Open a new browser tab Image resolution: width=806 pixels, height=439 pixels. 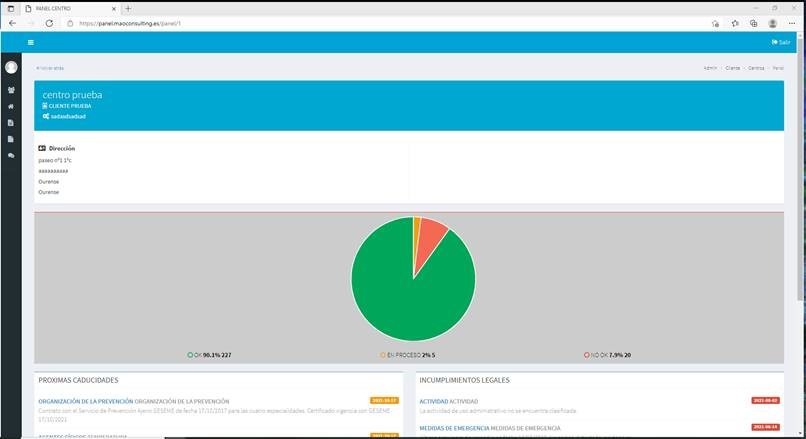point(128,8)
